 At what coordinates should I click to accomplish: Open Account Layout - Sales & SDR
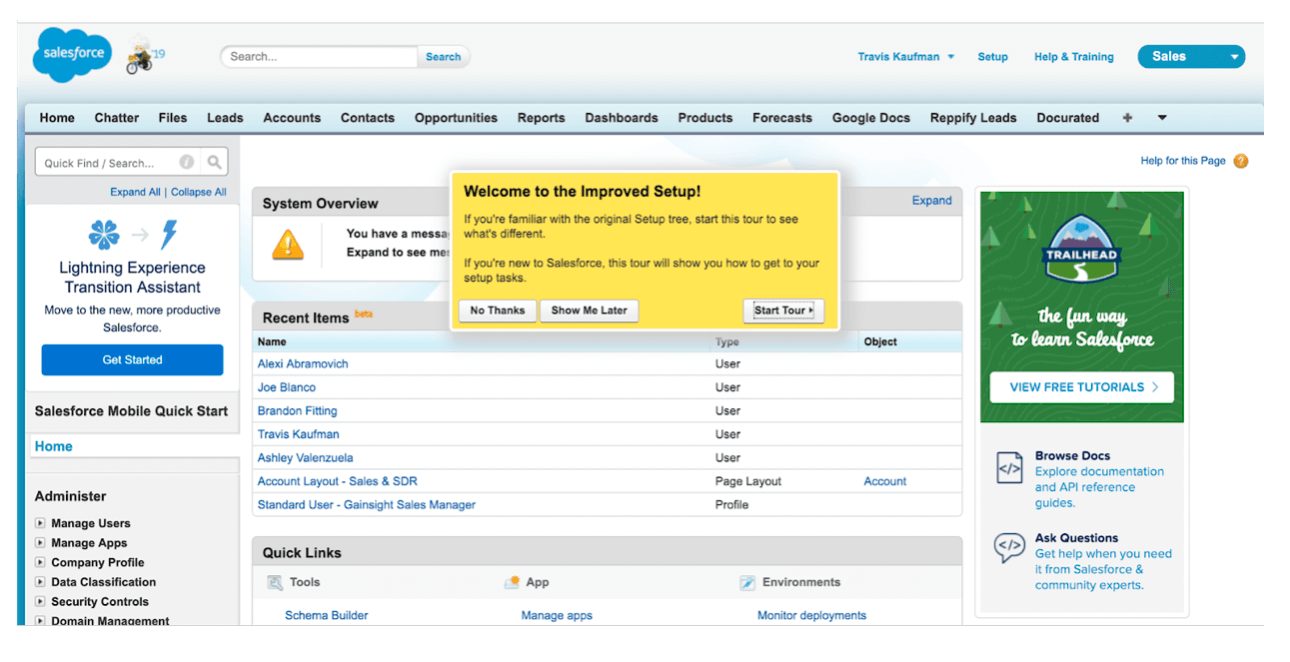click(337, 481)
